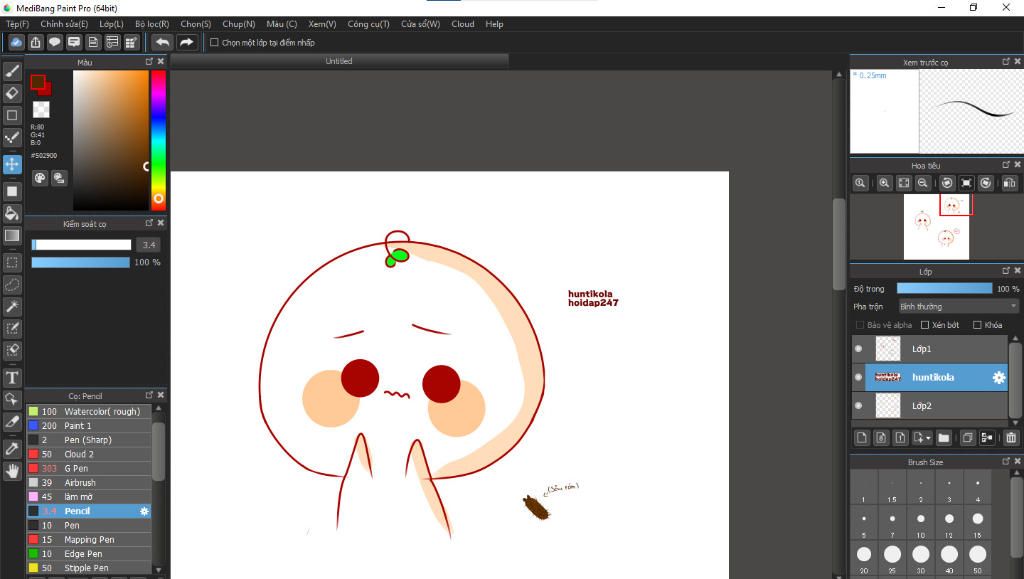
Task: Click the transparent color swatch
Action: 41,109
